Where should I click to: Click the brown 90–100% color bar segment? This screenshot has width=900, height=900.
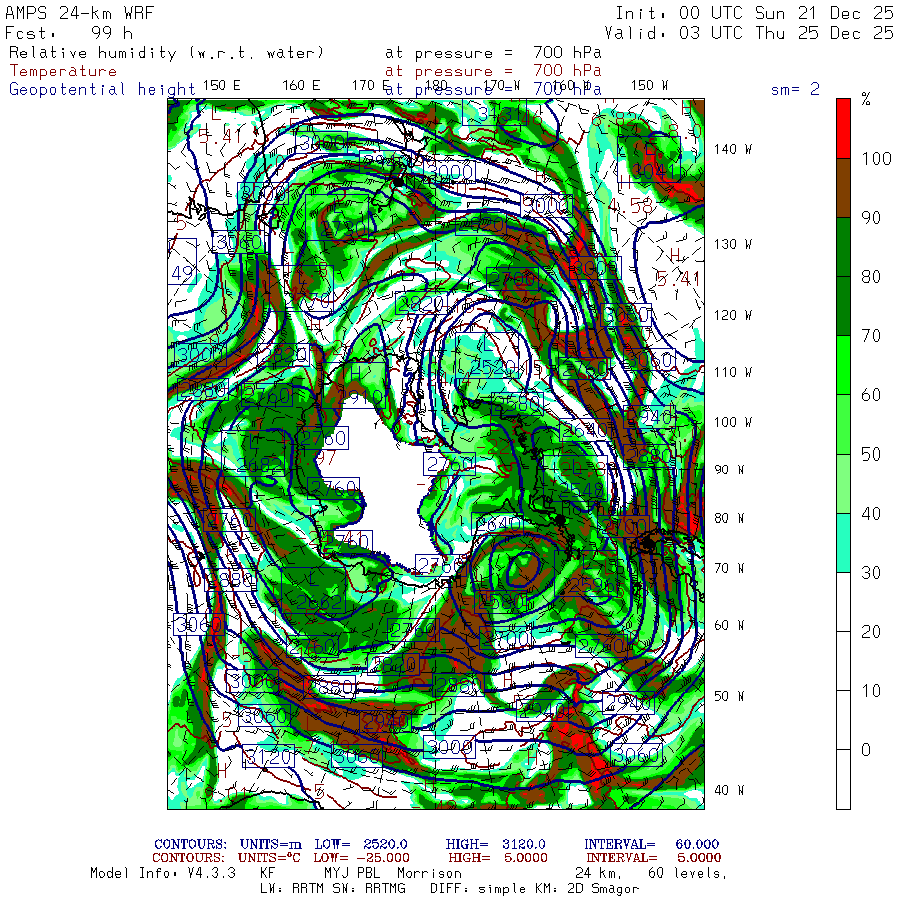point(843,188)
